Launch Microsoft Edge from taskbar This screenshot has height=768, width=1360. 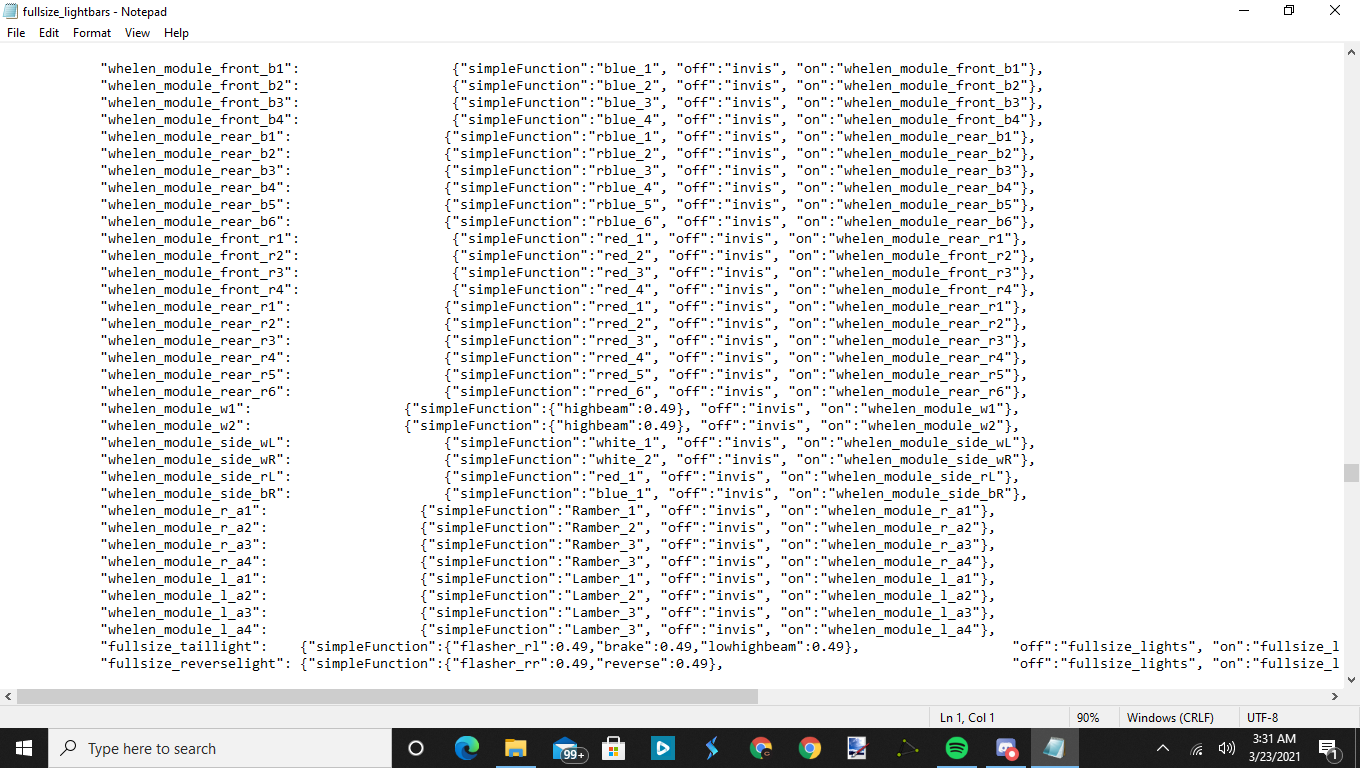point(467,748)
